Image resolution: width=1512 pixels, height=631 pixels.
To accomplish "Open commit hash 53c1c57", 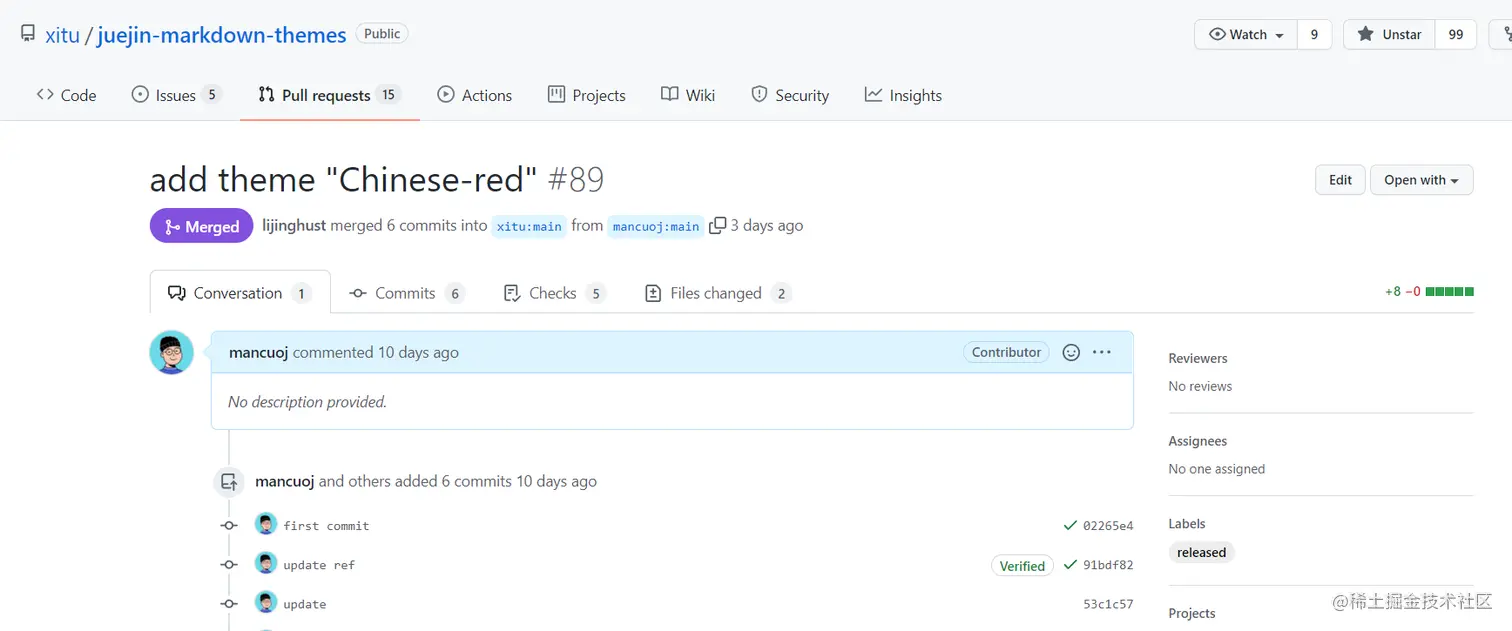I will pos(1108,604).
